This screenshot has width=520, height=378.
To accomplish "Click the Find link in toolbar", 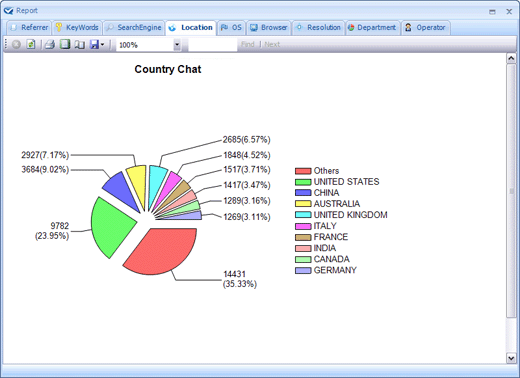I will pos(248,44).
